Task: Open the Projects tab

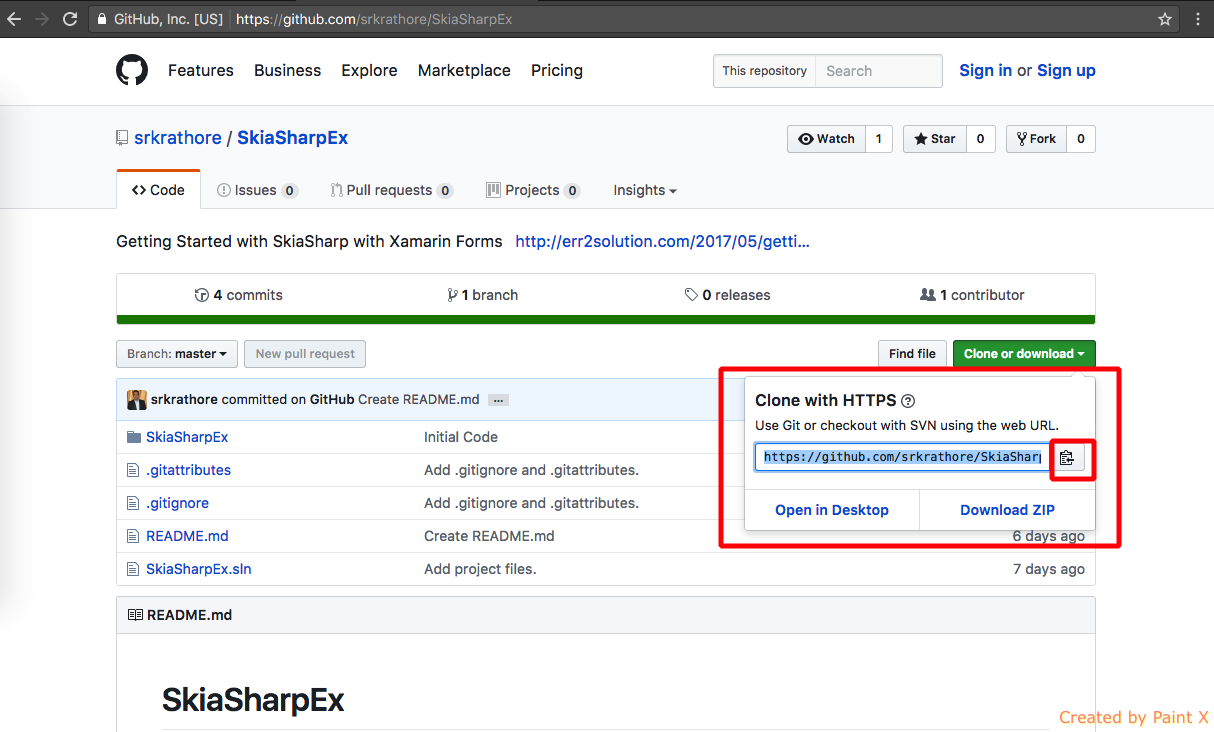Action: [533, 190]
